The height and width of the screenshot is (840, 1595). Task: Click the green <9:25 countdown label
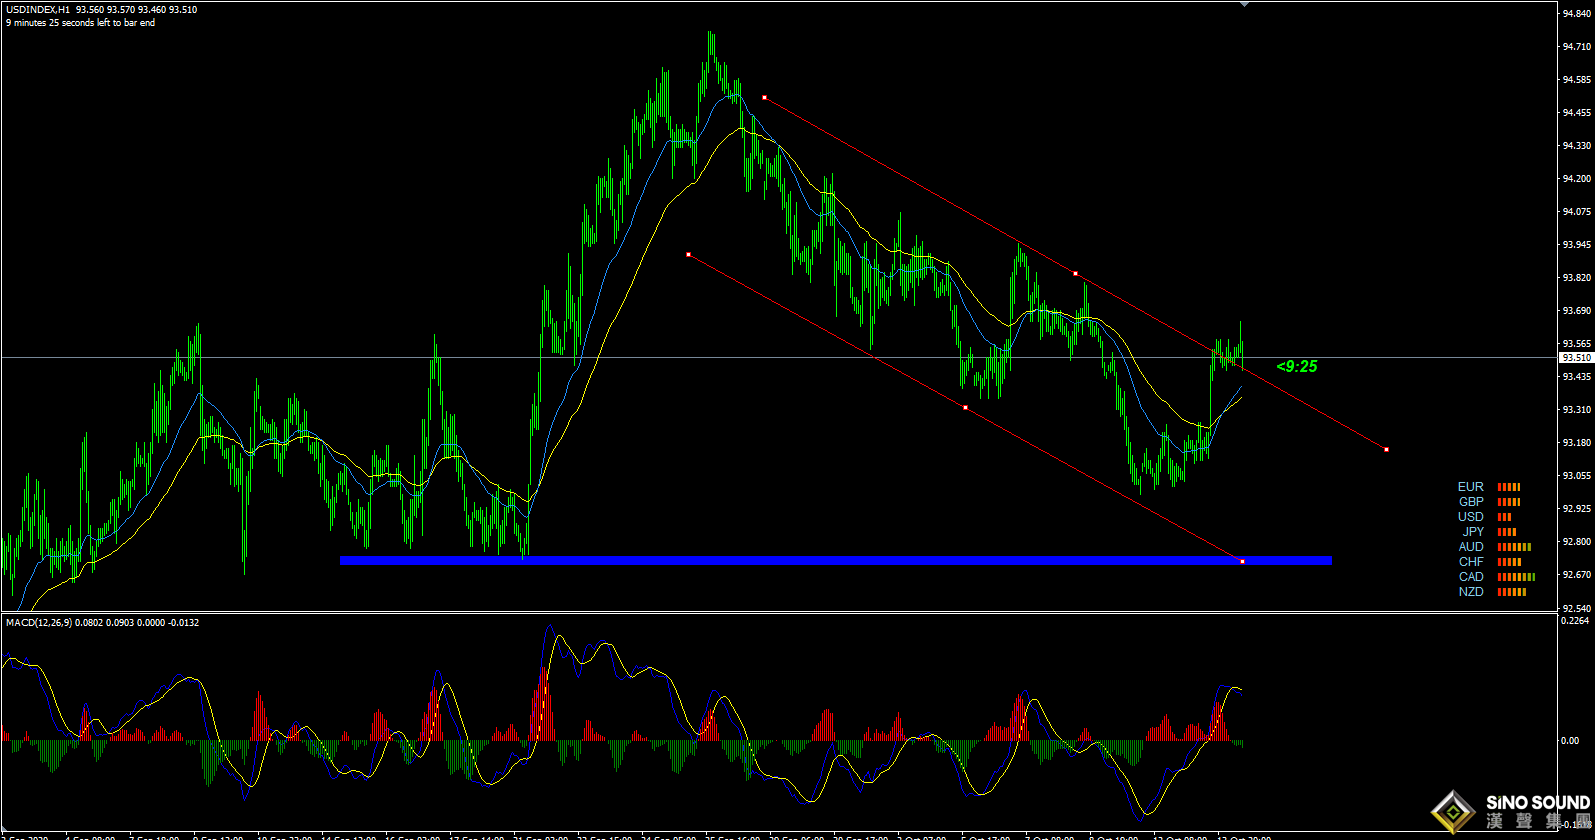[1297, 367]
